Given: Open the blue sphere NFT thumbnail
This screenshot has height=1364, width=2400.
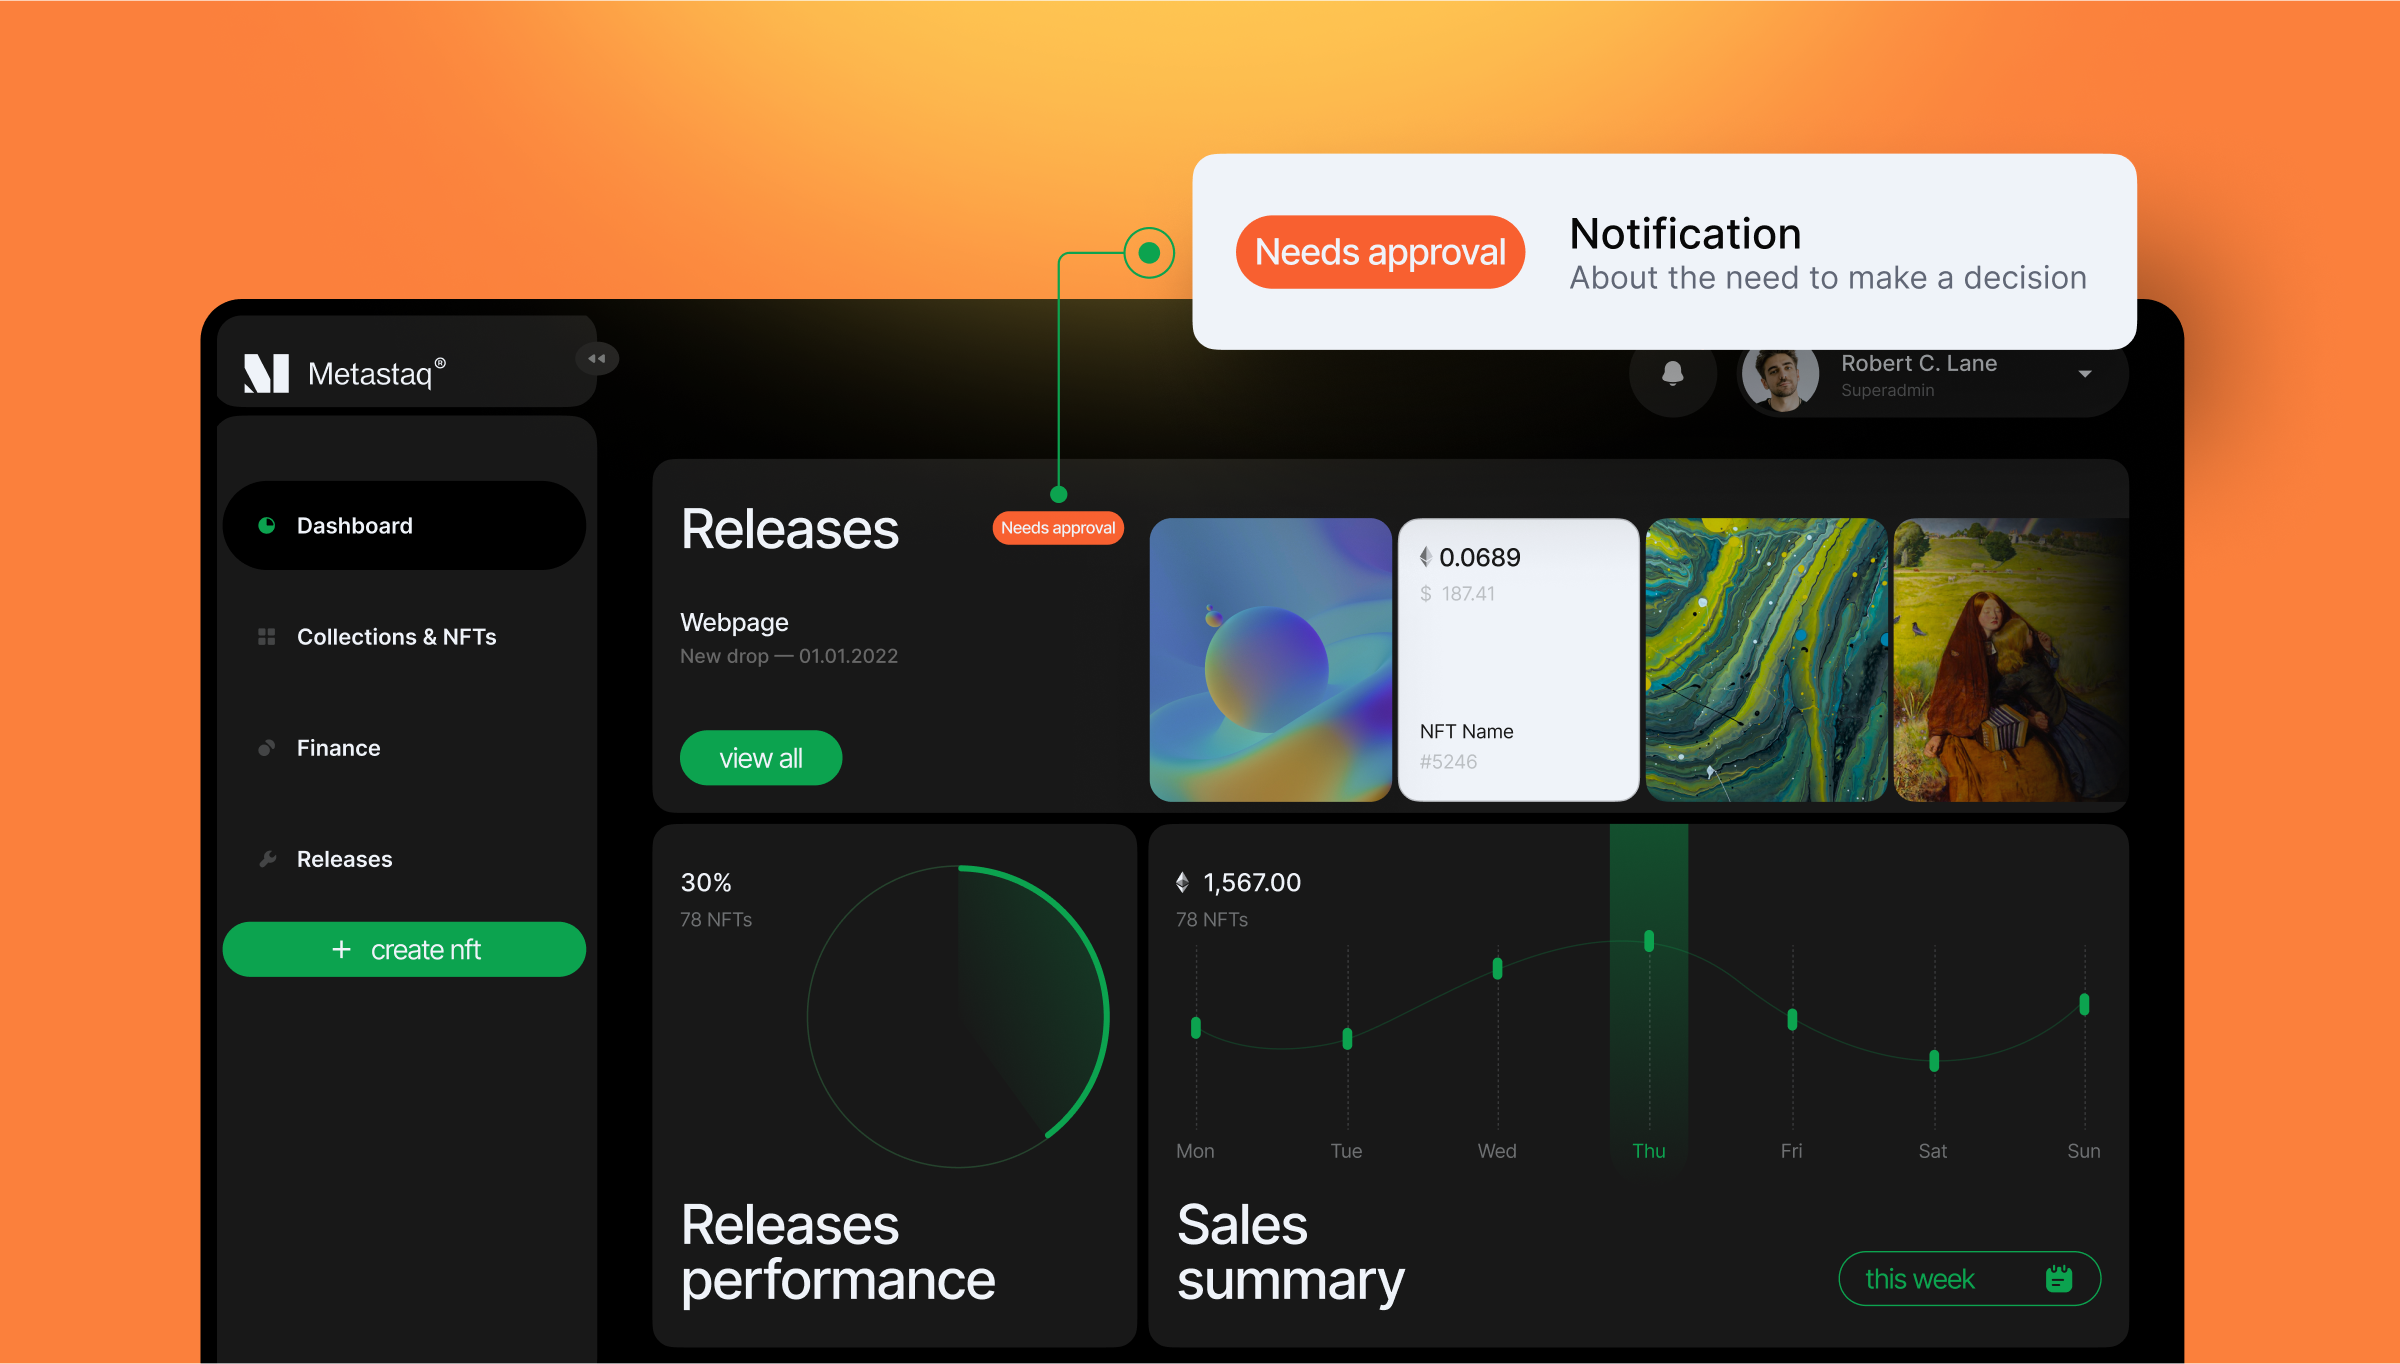Looking at the screenshot, I should click(x=1270, y=660).
